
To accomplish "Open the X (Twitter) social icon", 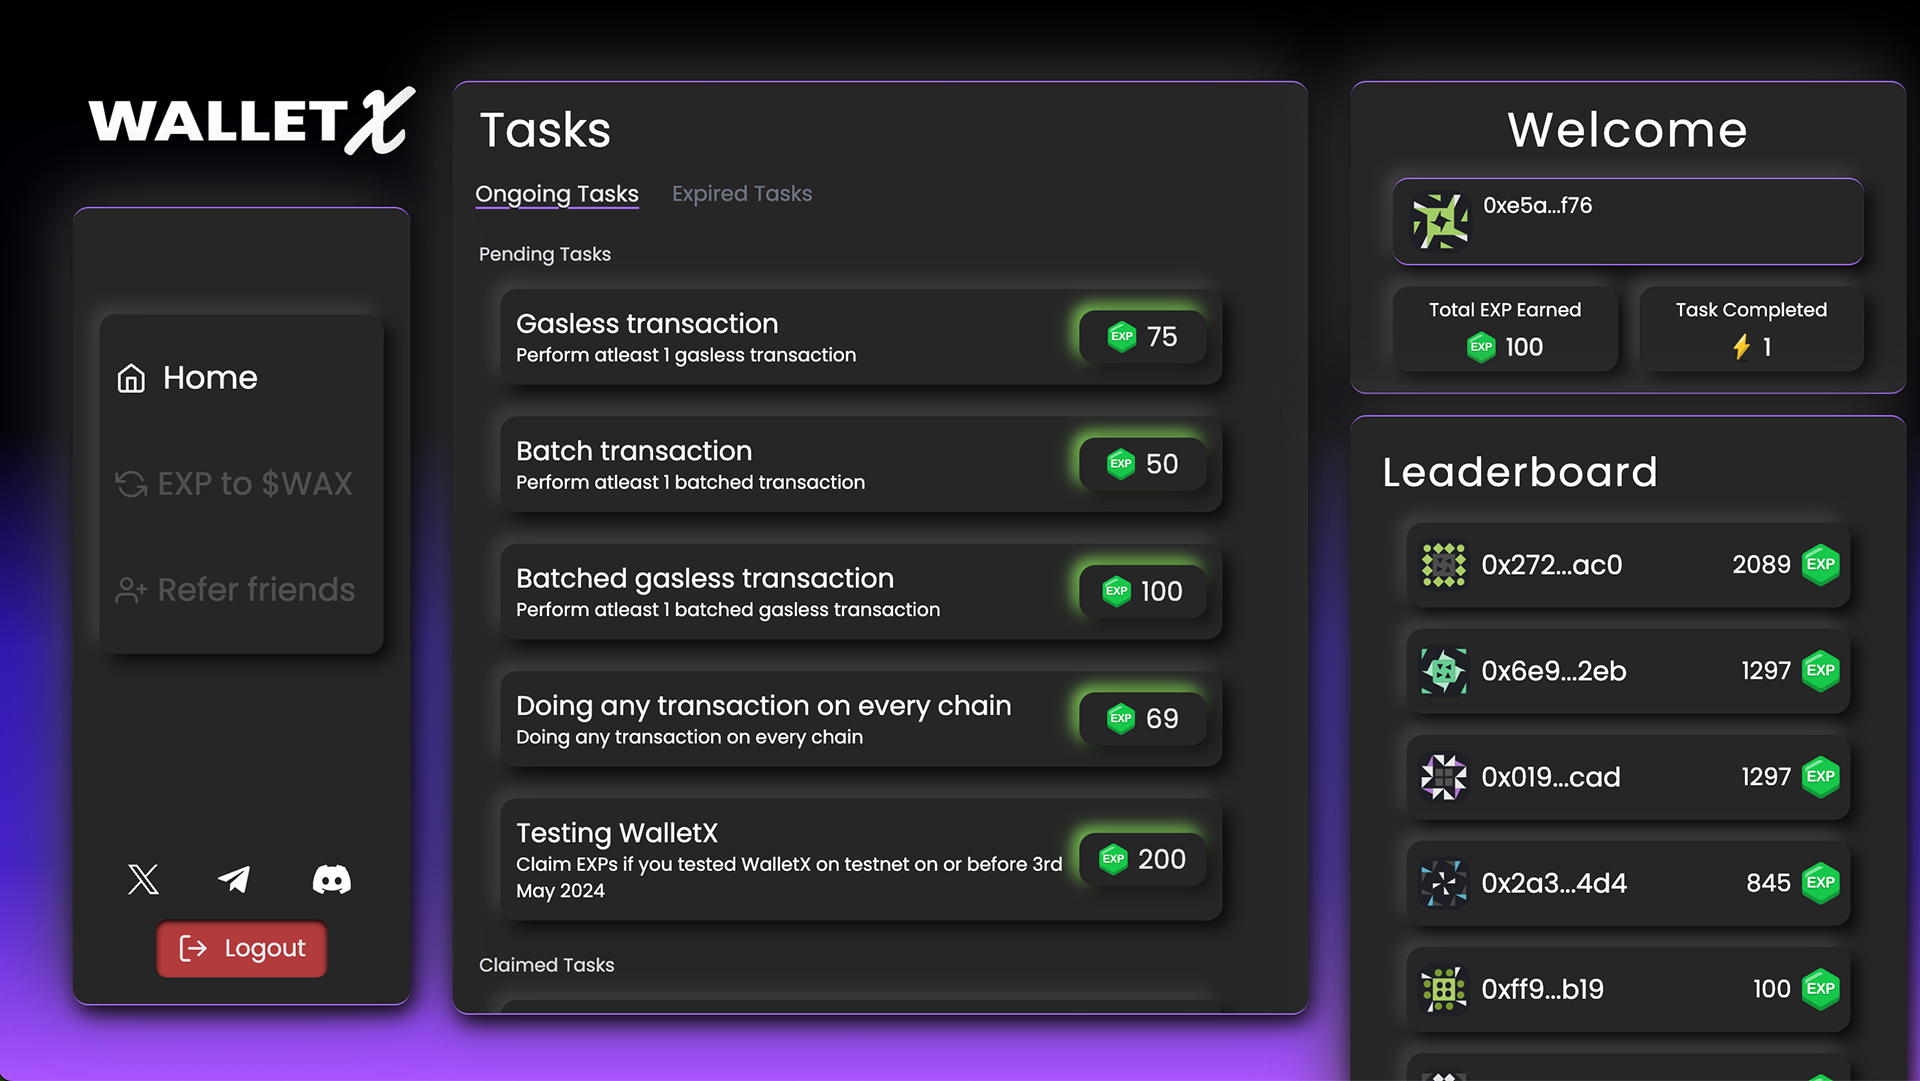I will [143, 880].
